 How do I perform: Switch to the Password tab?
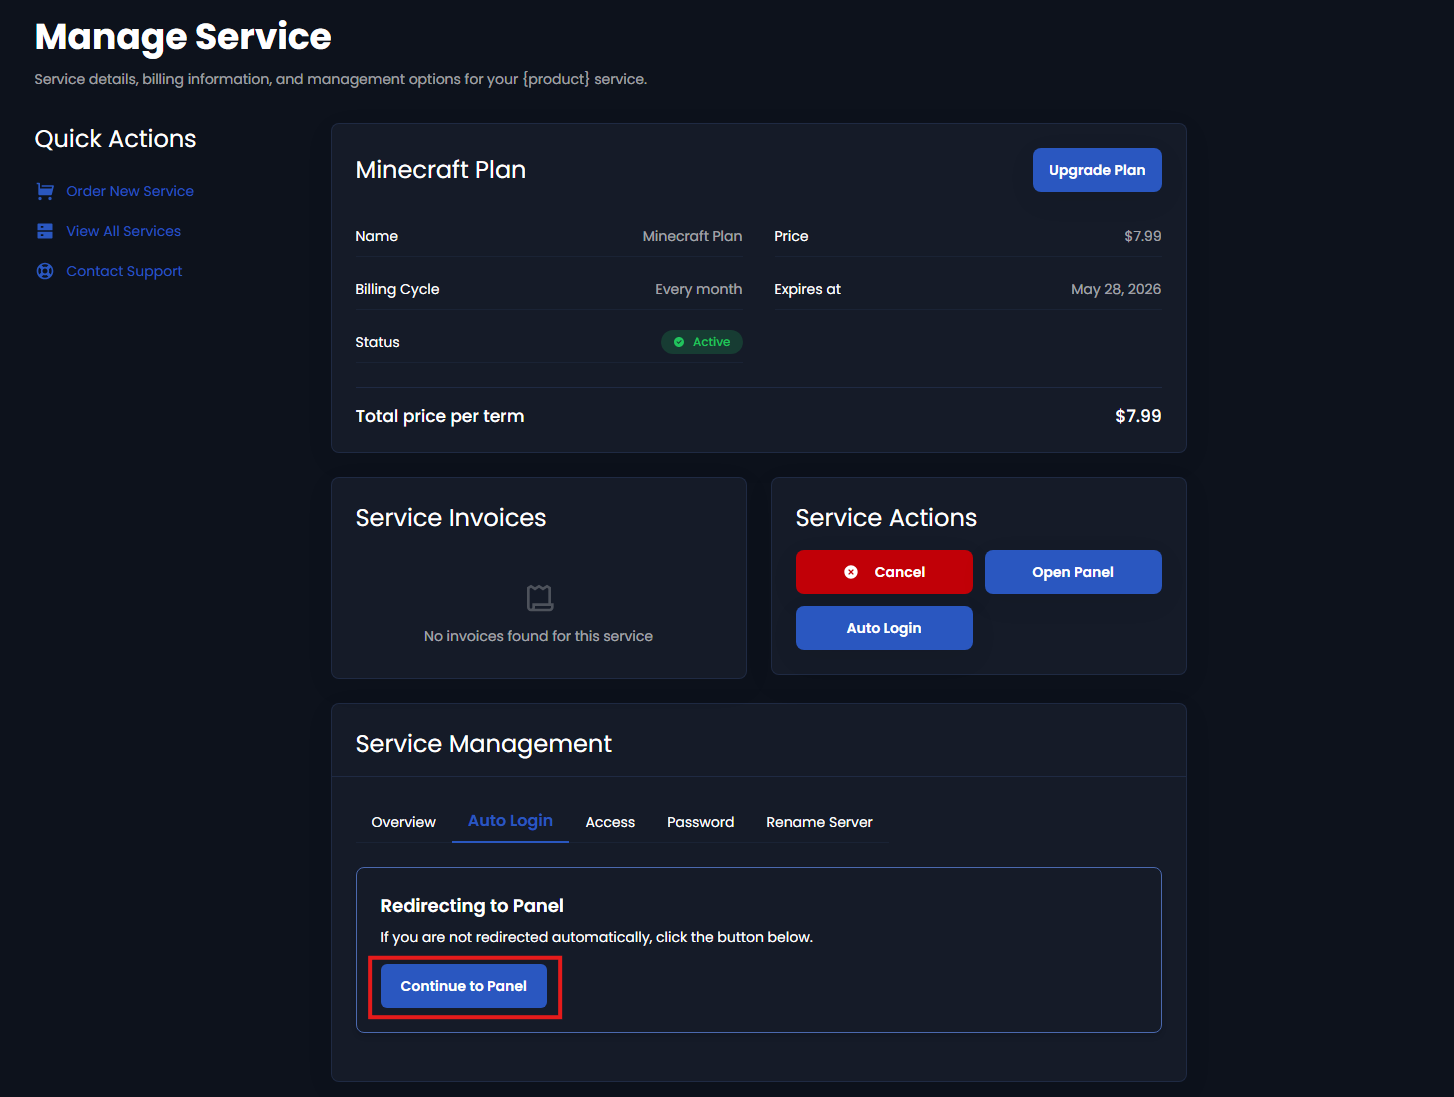click(x=700, y=822)
